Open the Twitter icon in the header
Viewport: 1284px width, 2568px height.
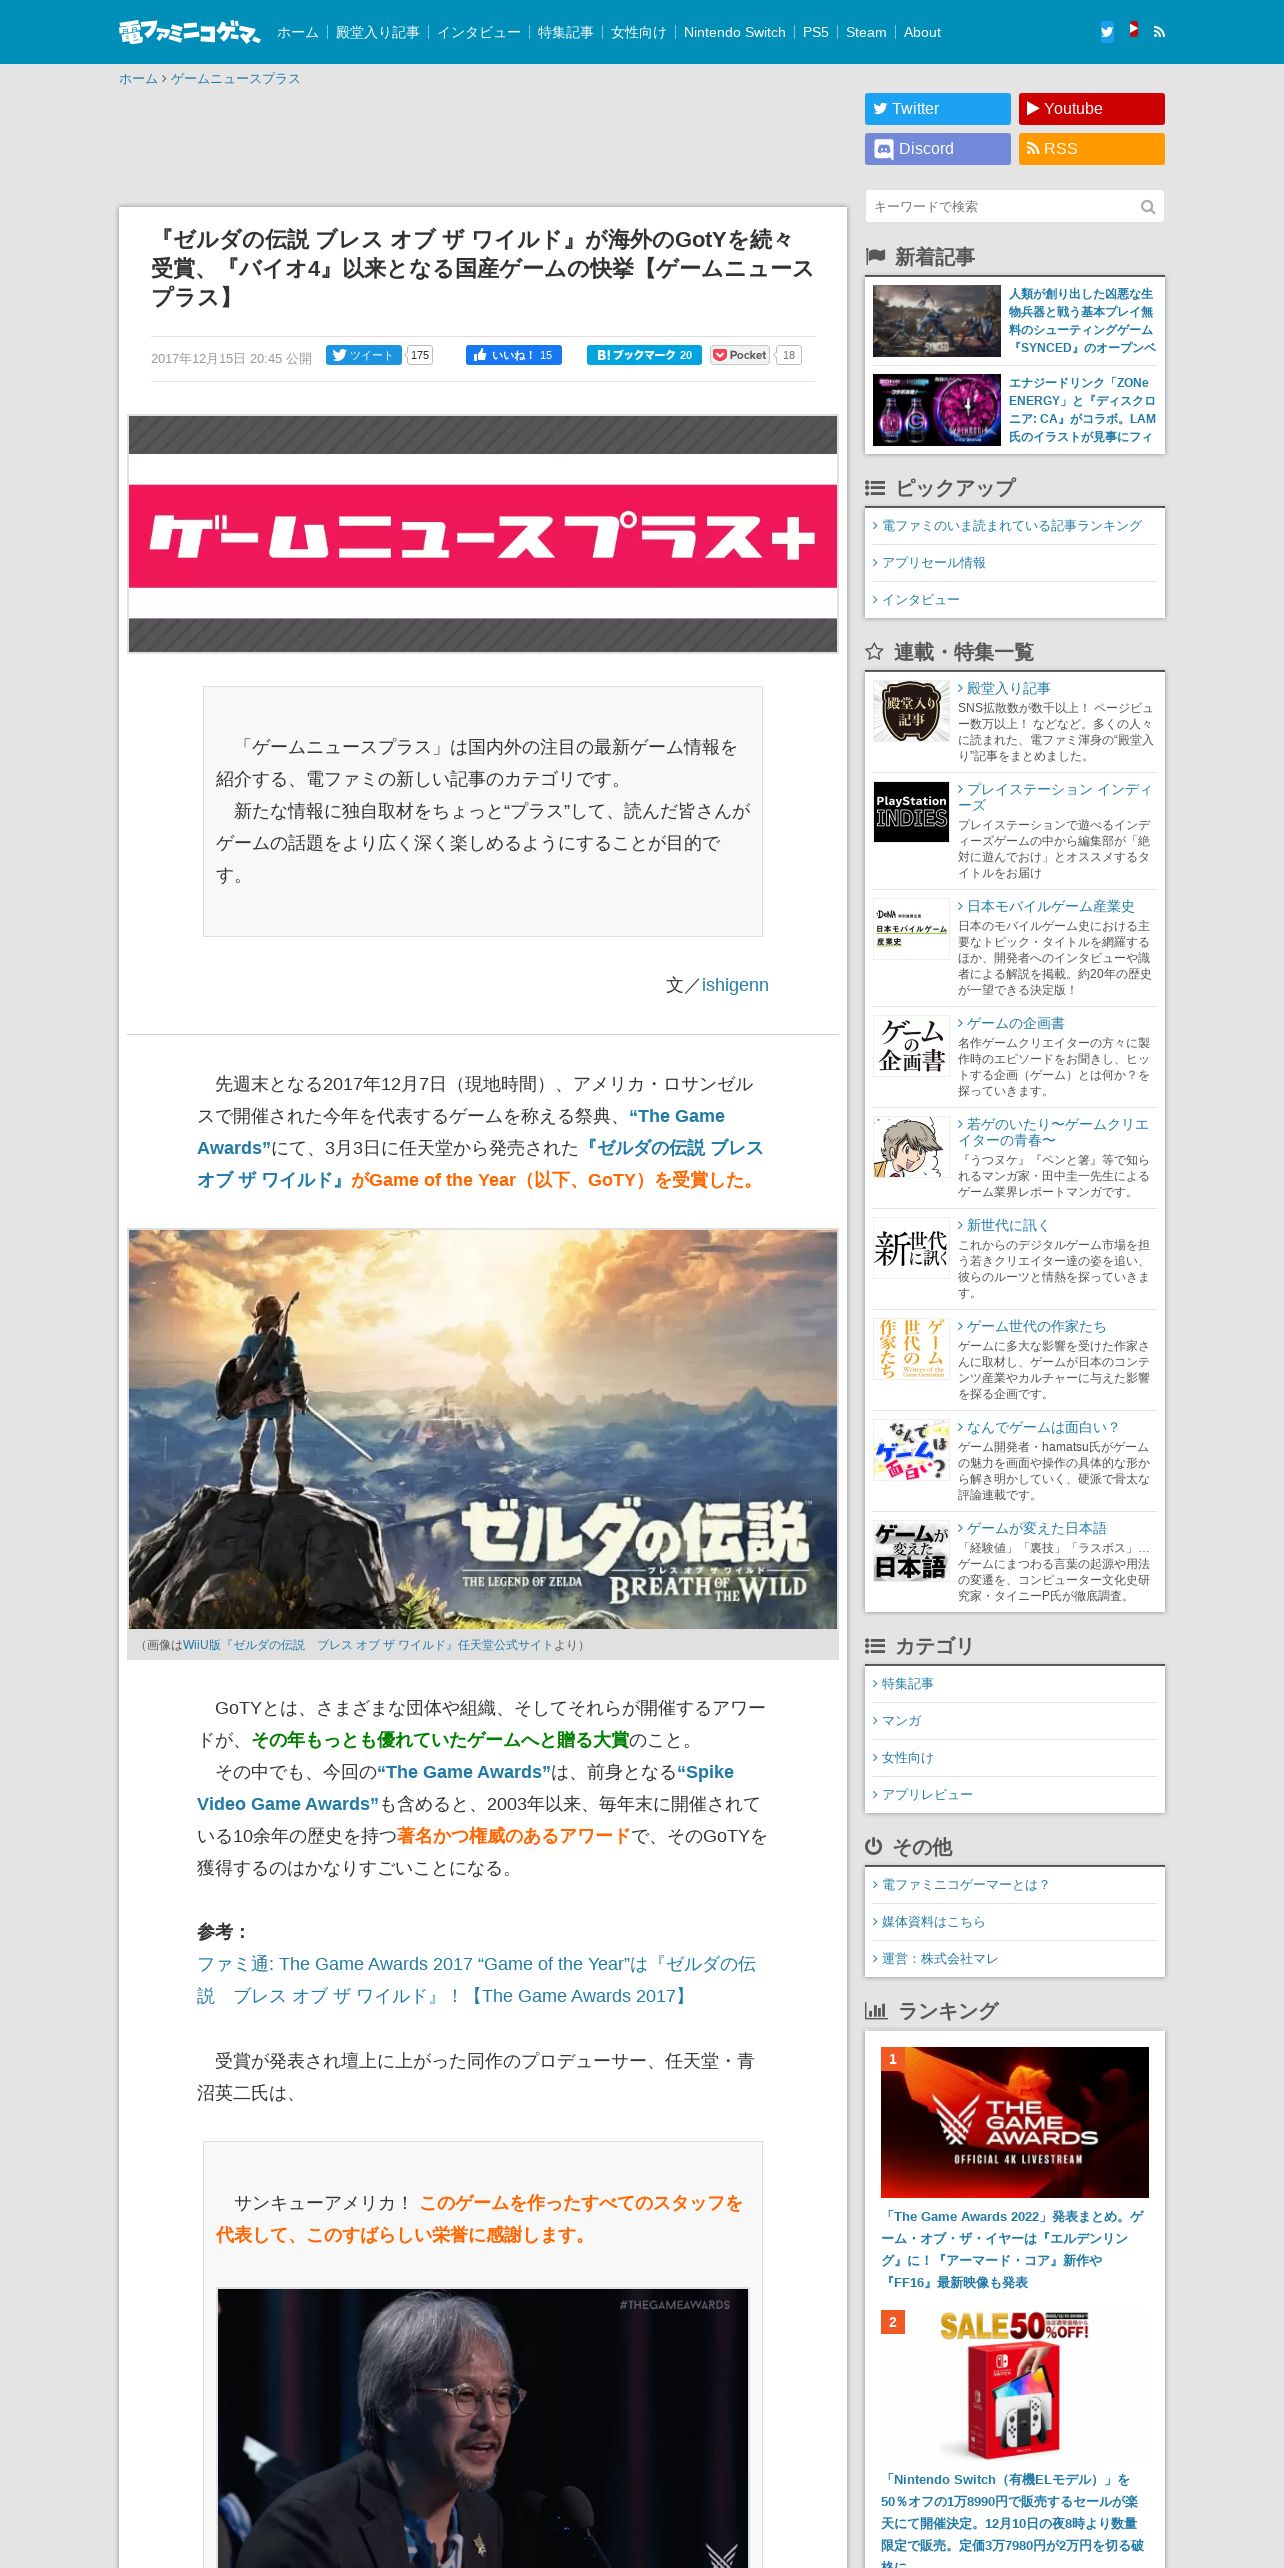[1107, 32]
